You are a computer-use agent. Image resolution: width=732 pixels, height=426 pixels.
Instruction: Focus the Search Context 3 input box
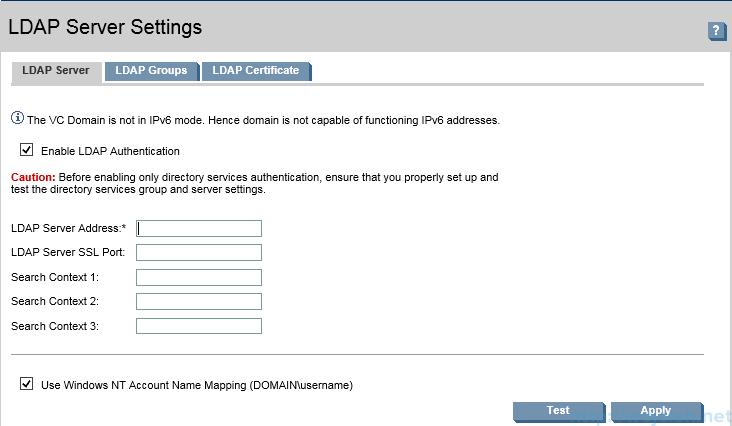[x=199, y=326]
